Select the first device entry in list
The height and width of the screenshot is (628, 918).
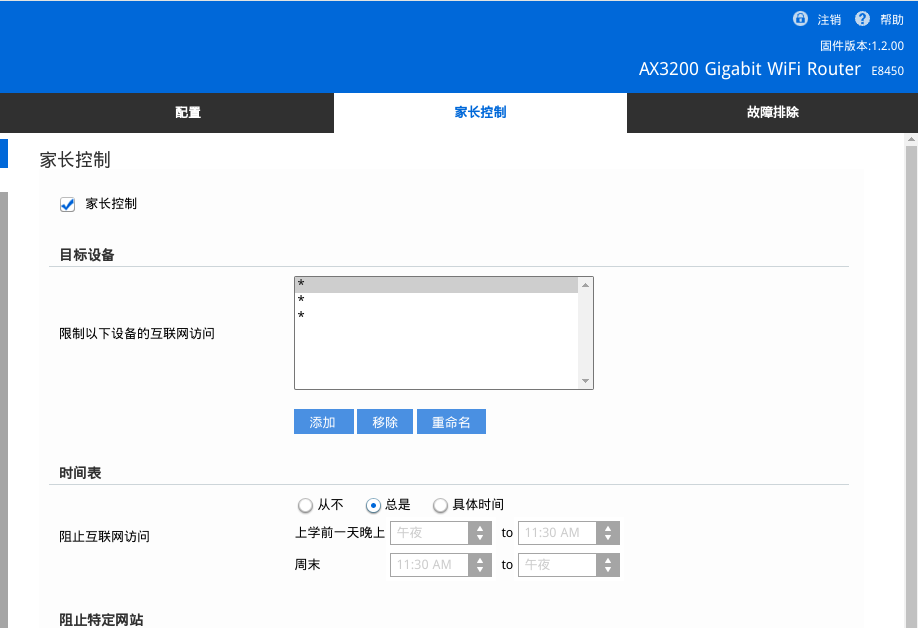click(436, 284)
